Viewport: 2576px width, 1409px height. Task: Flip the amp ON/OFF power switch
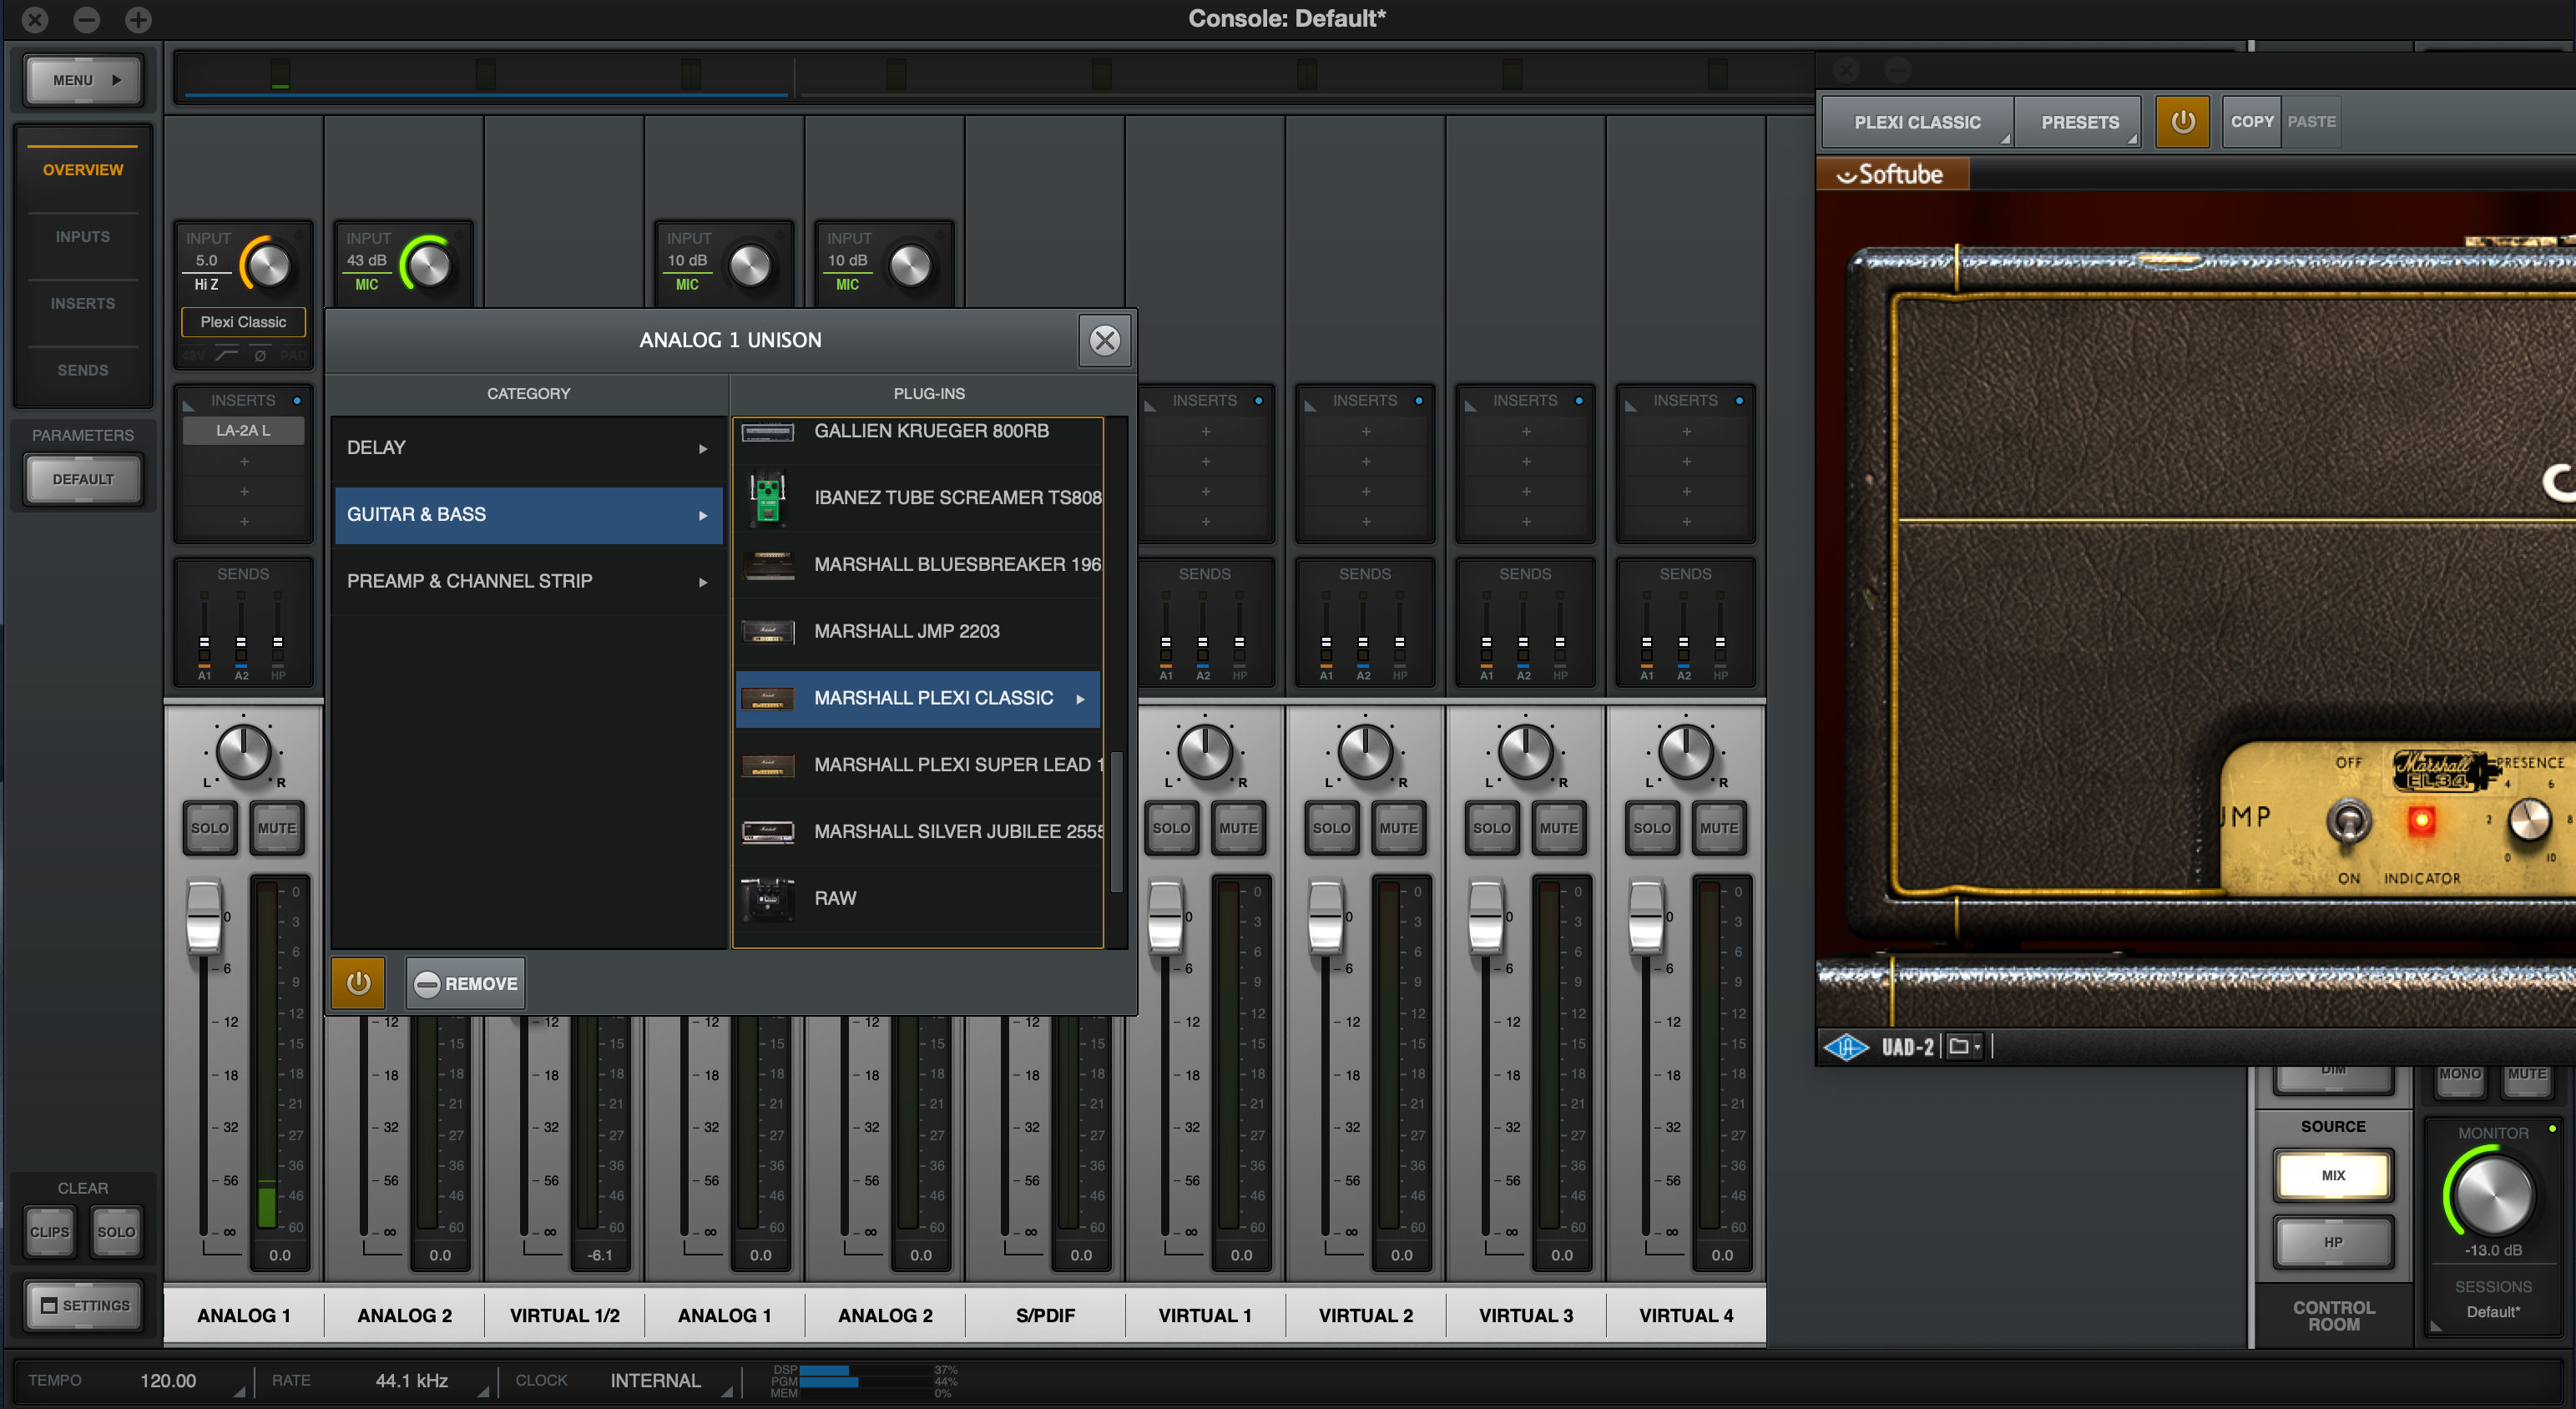pos(2347,821)
